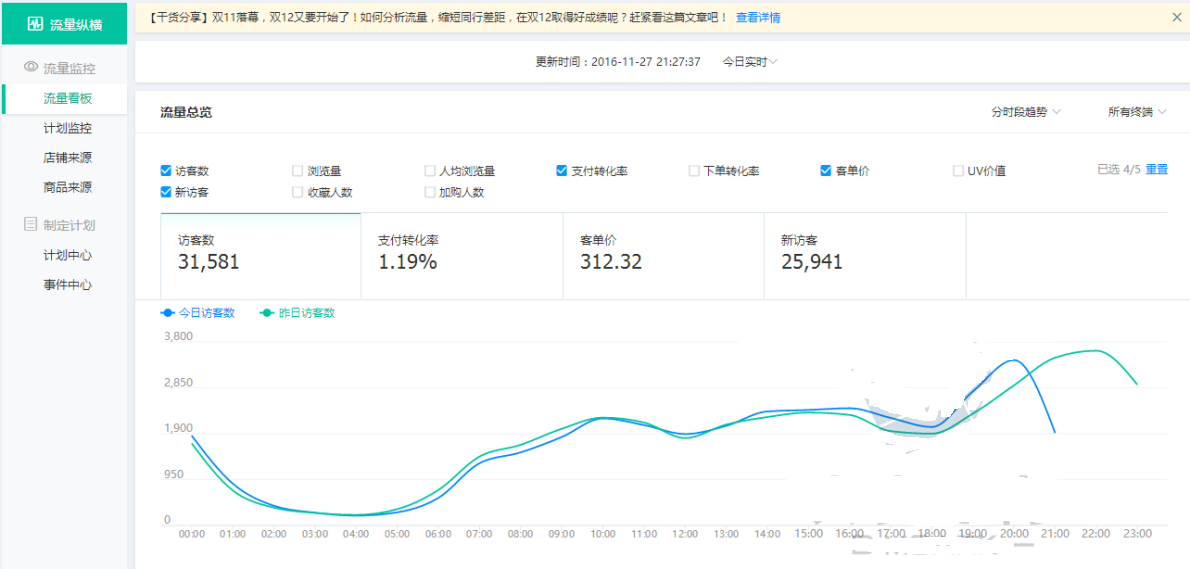
Task: Click the 查看详情 link
Action: point(758,18)
